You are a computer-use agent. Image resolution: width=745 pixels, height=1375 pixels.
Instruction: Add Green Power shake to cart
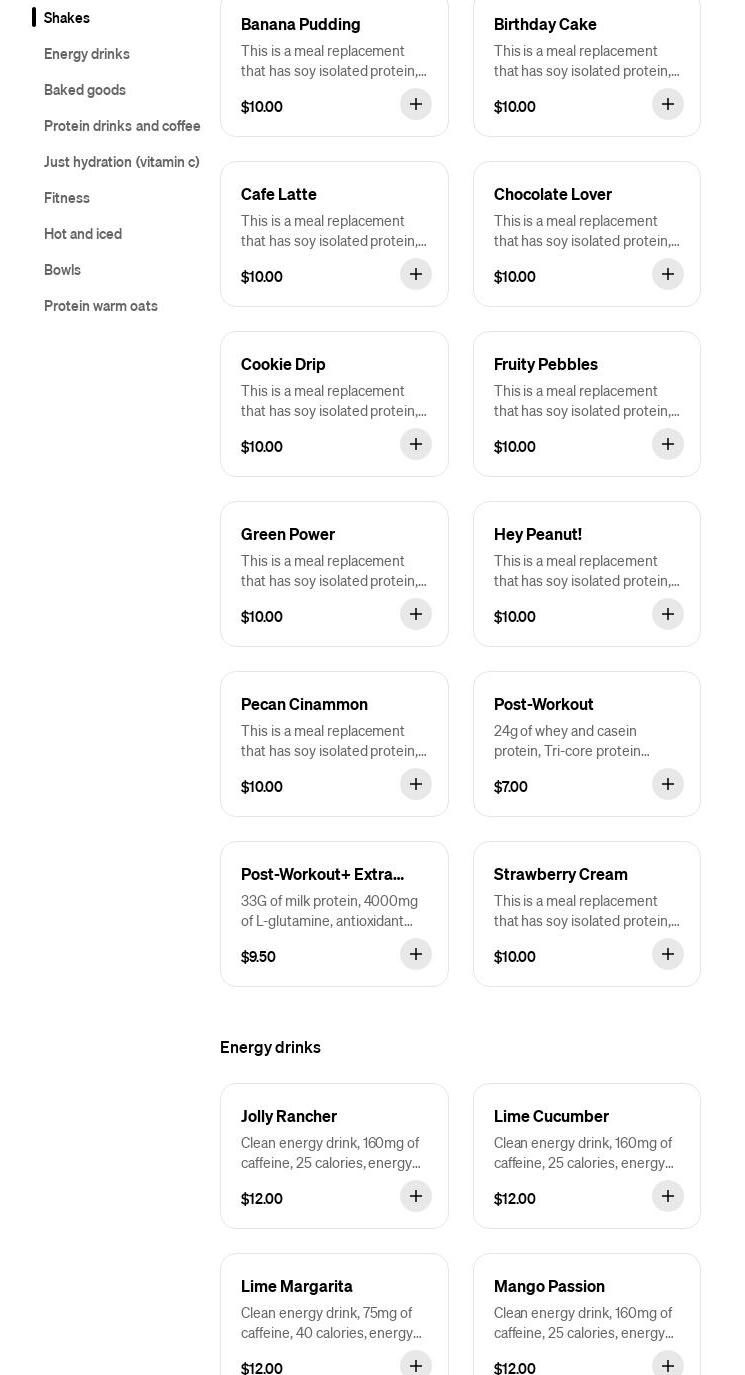[416, 614]
